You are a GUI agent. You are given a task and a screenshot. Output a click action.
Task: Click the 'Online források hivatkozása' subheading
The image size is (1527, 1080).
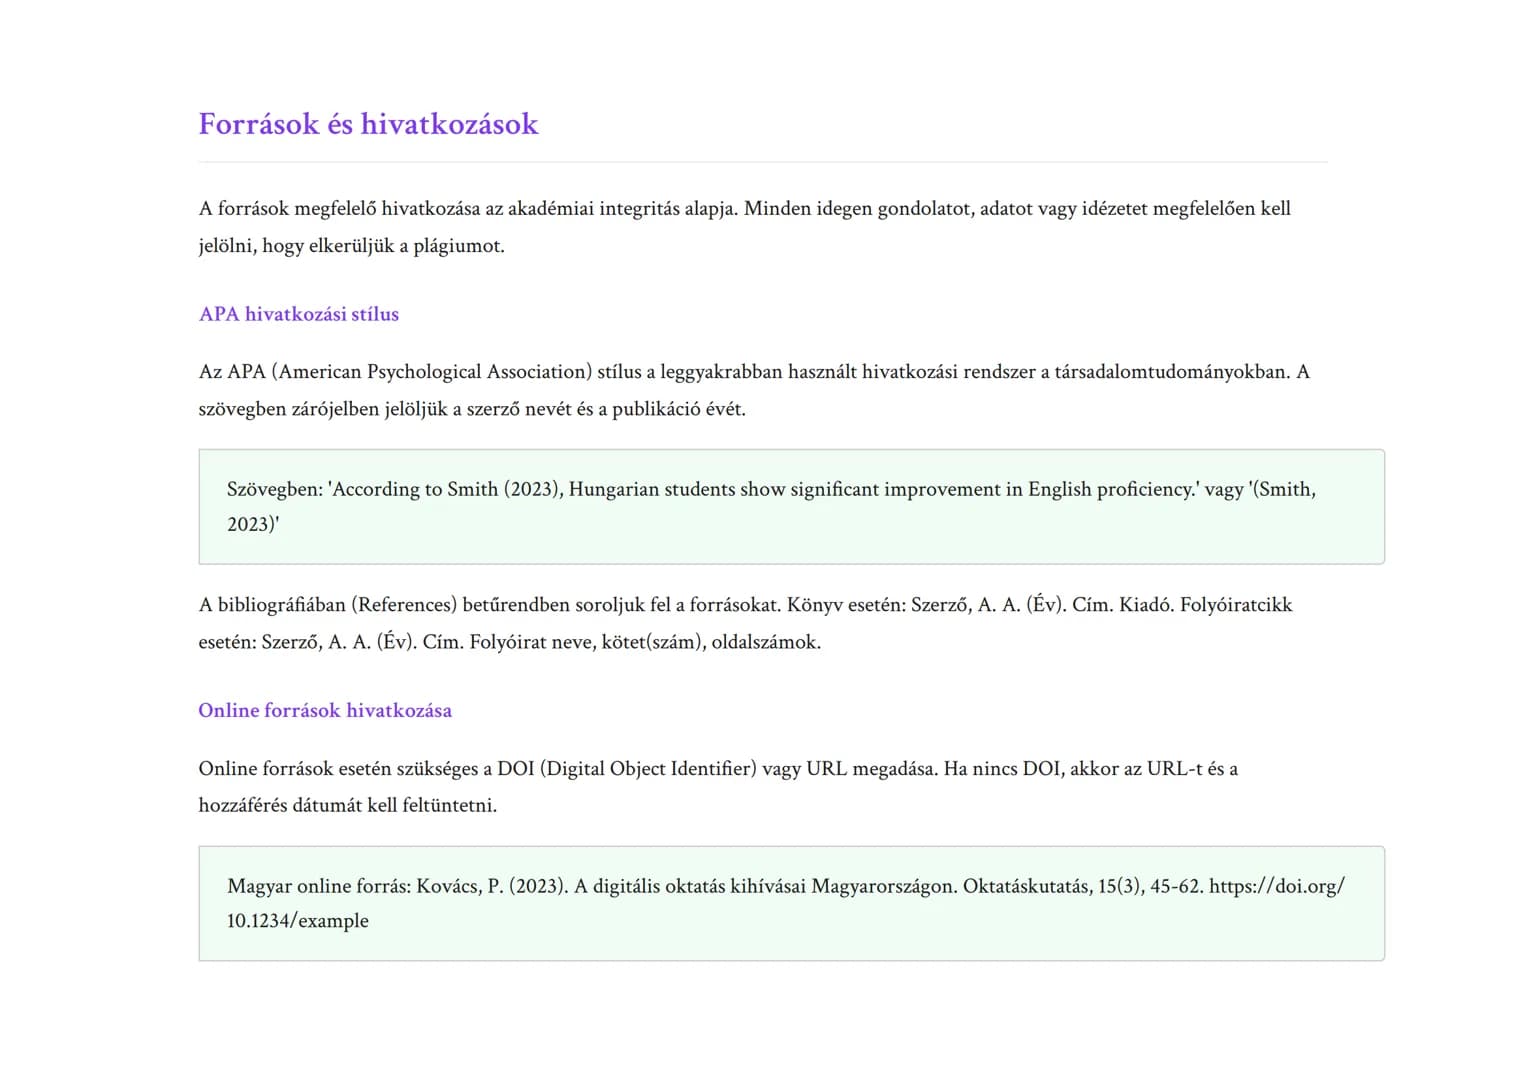coord(325,710)
